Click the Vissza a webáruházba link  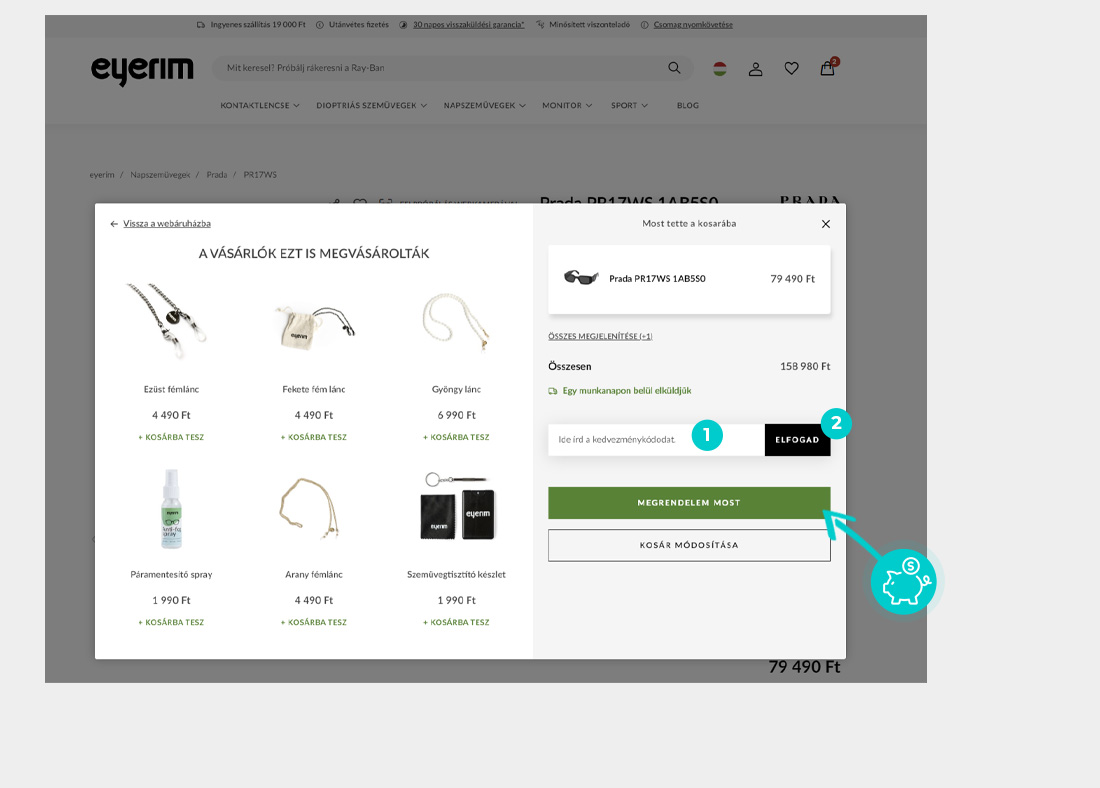(167, 224)
